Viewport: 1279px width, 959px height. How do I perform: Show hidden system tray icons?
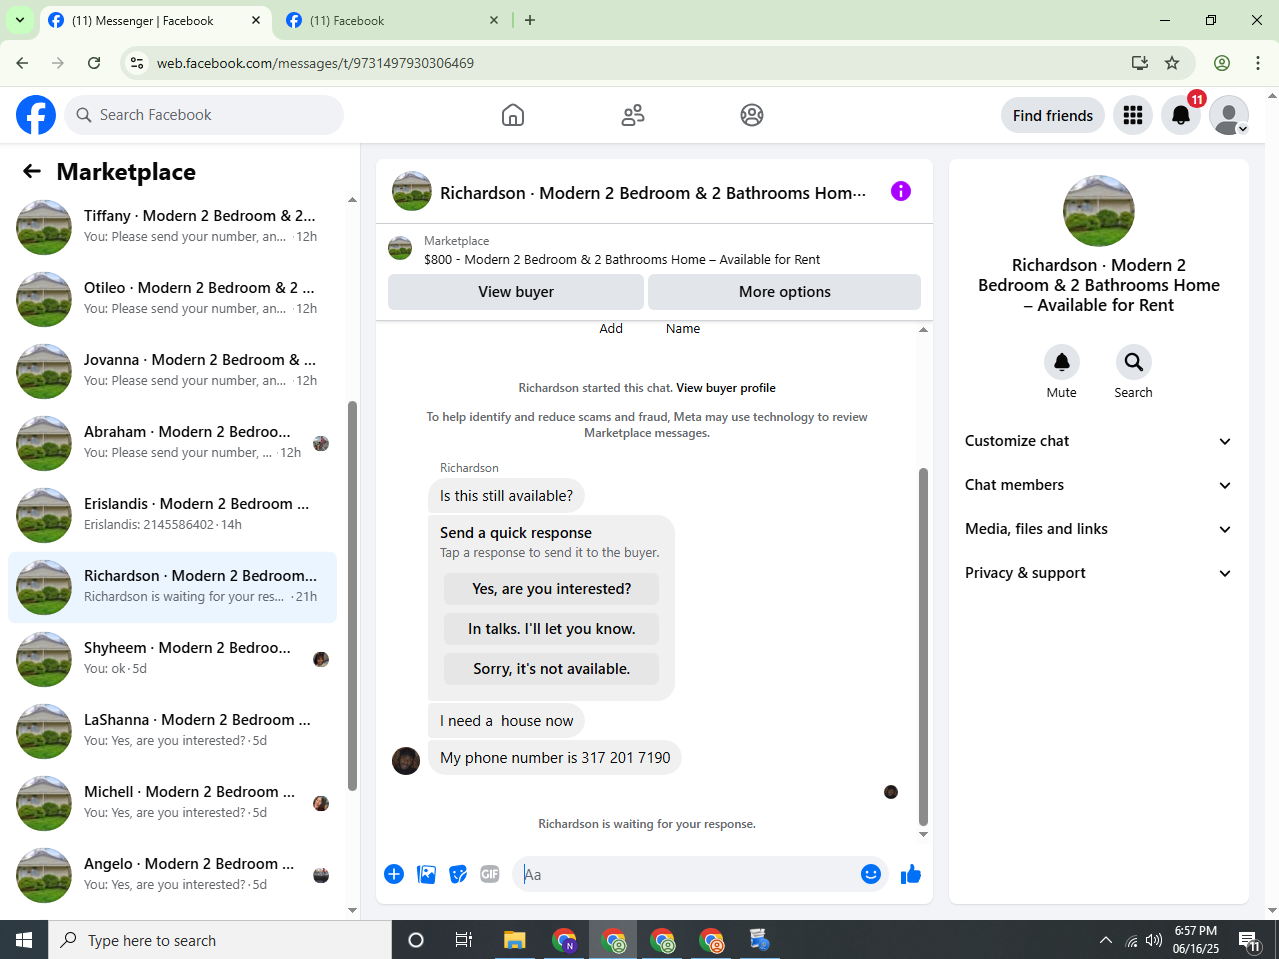coord(1105,940)
